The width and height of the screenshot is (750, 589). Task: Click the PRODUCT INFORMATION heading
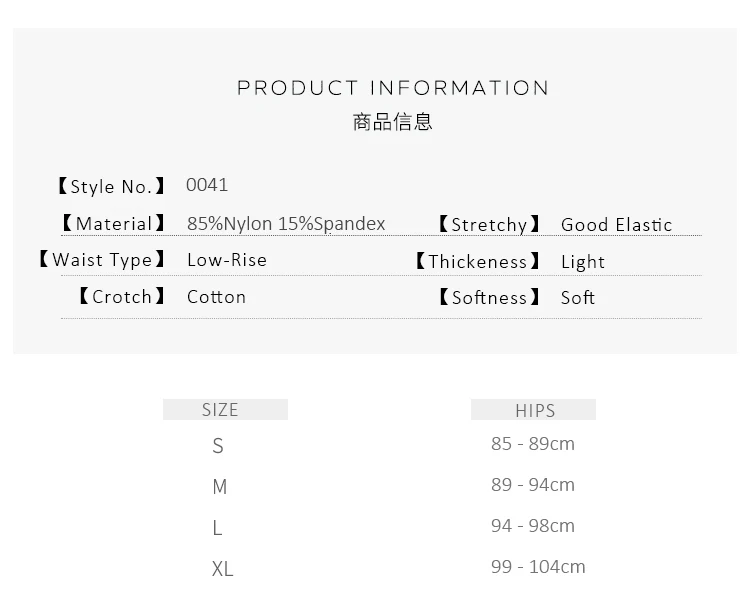(393, 88)
